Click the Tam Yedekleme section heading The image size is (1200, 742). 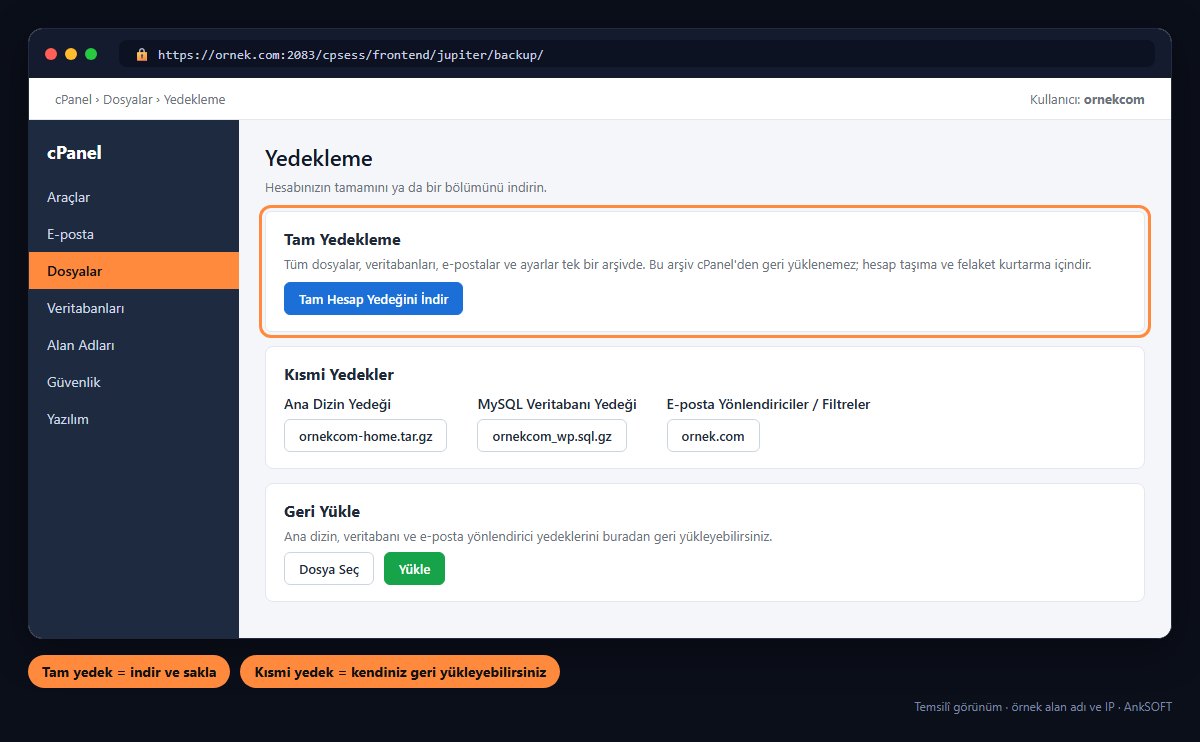[x=342, y=240]
